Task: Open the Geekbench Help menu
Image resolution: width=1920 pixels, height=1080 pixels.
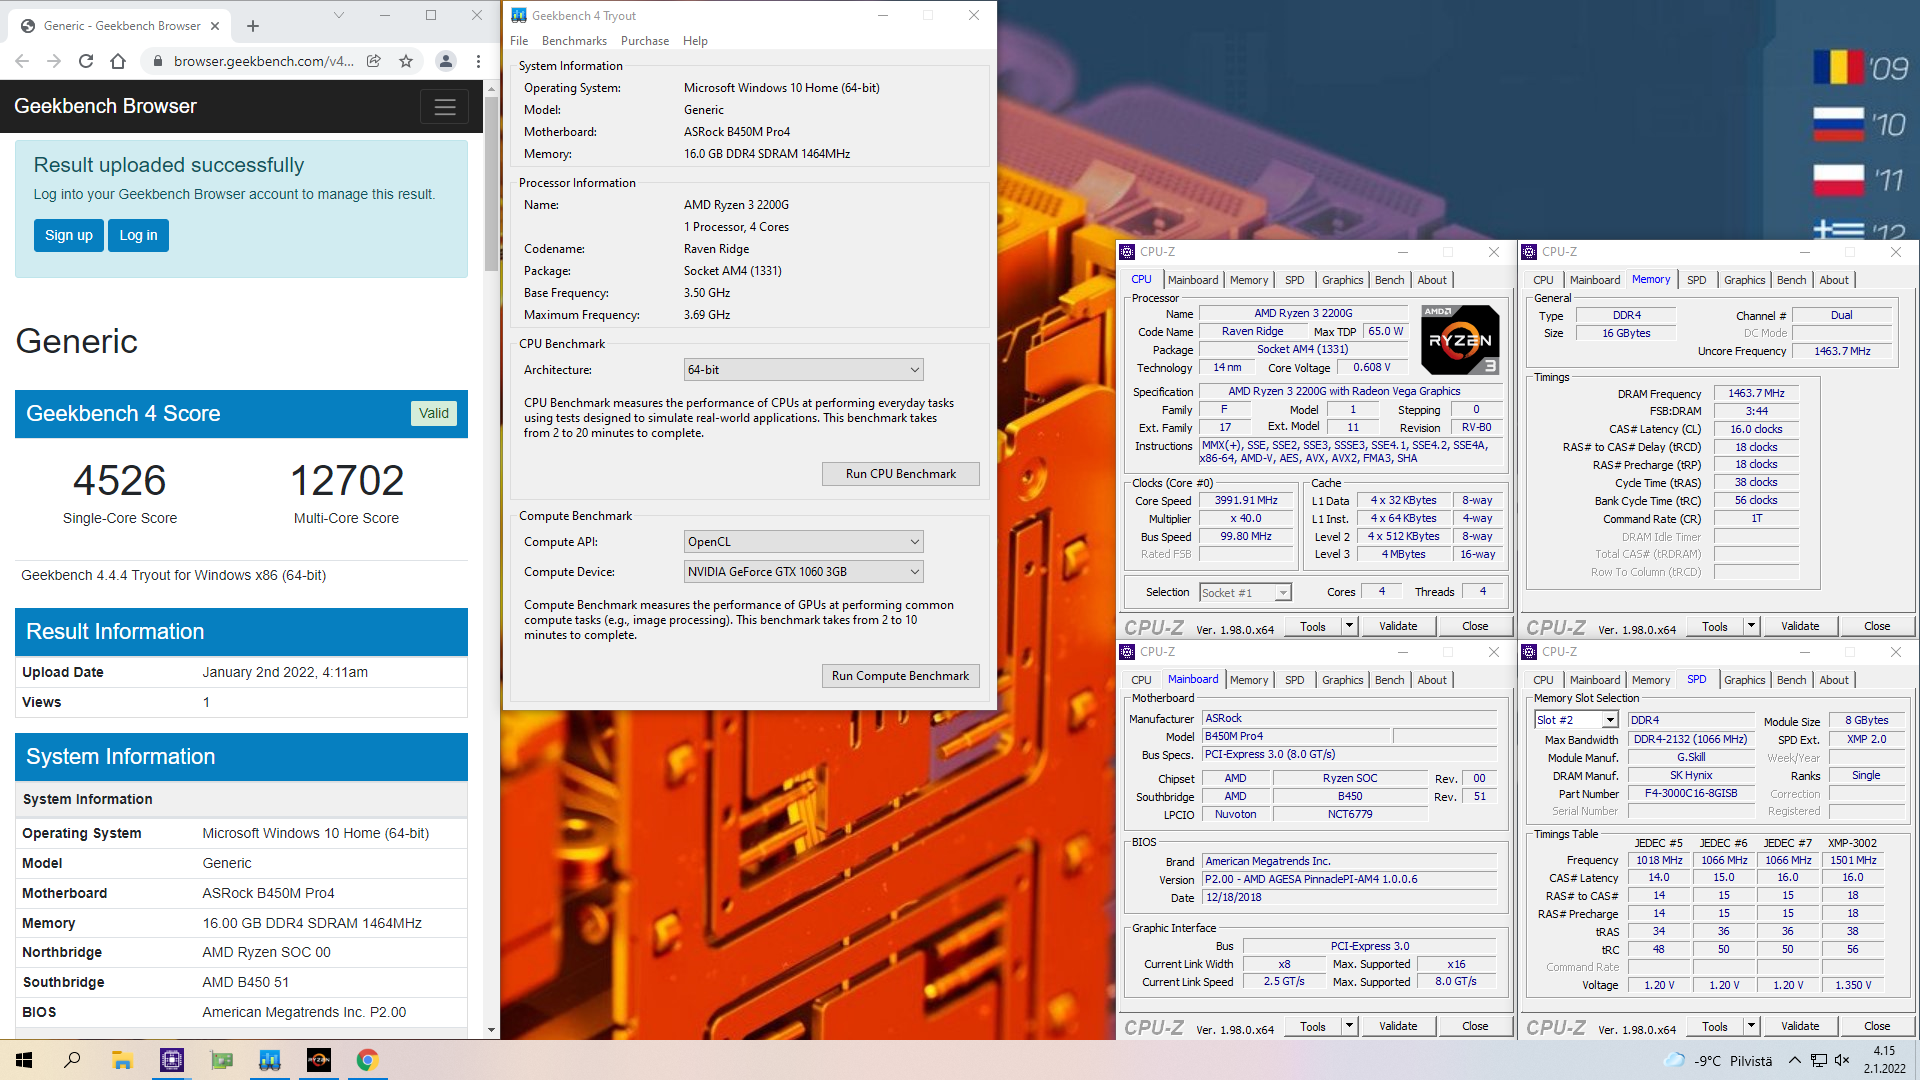Action: 695,41
